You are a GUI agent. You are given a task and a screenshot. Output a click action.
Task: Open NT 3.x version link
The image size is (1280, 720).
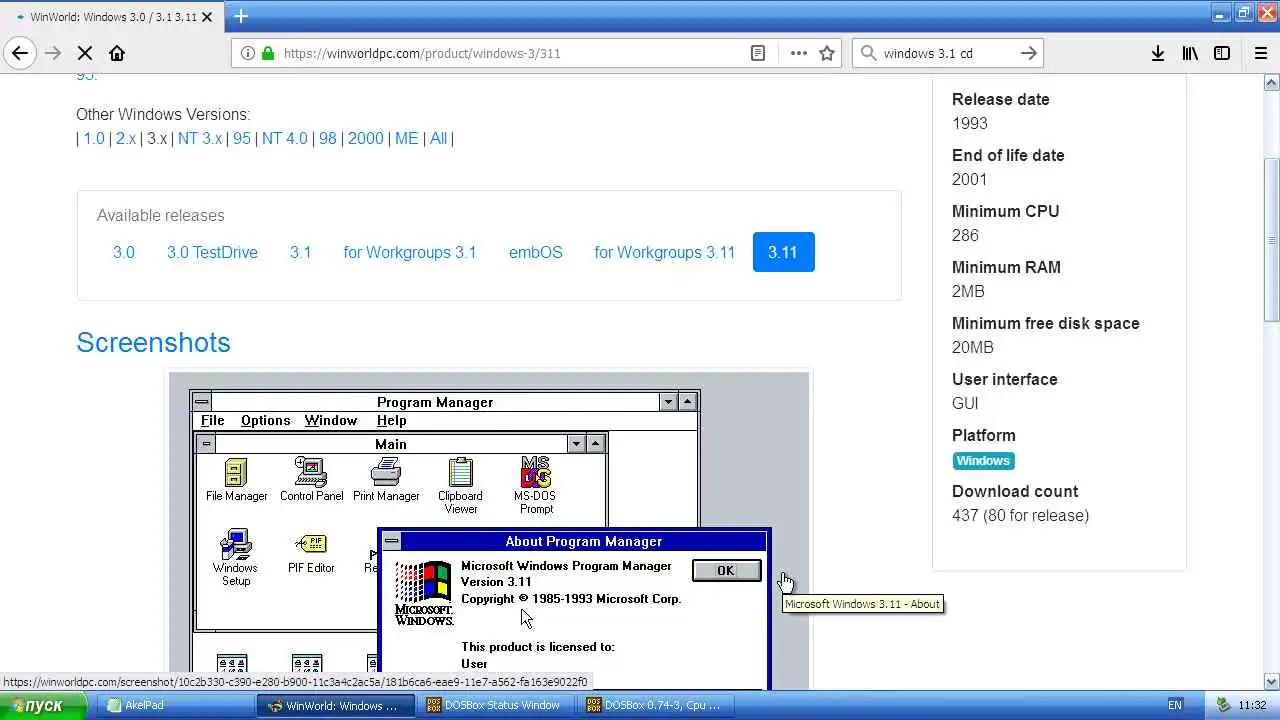200,138
